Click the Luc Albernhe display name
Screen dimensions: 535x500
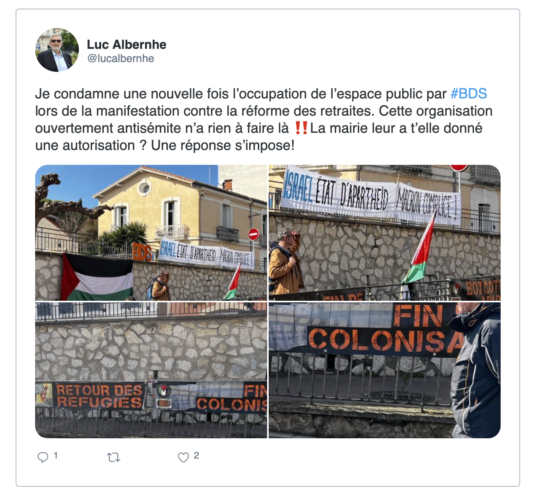tap(127, 44)
